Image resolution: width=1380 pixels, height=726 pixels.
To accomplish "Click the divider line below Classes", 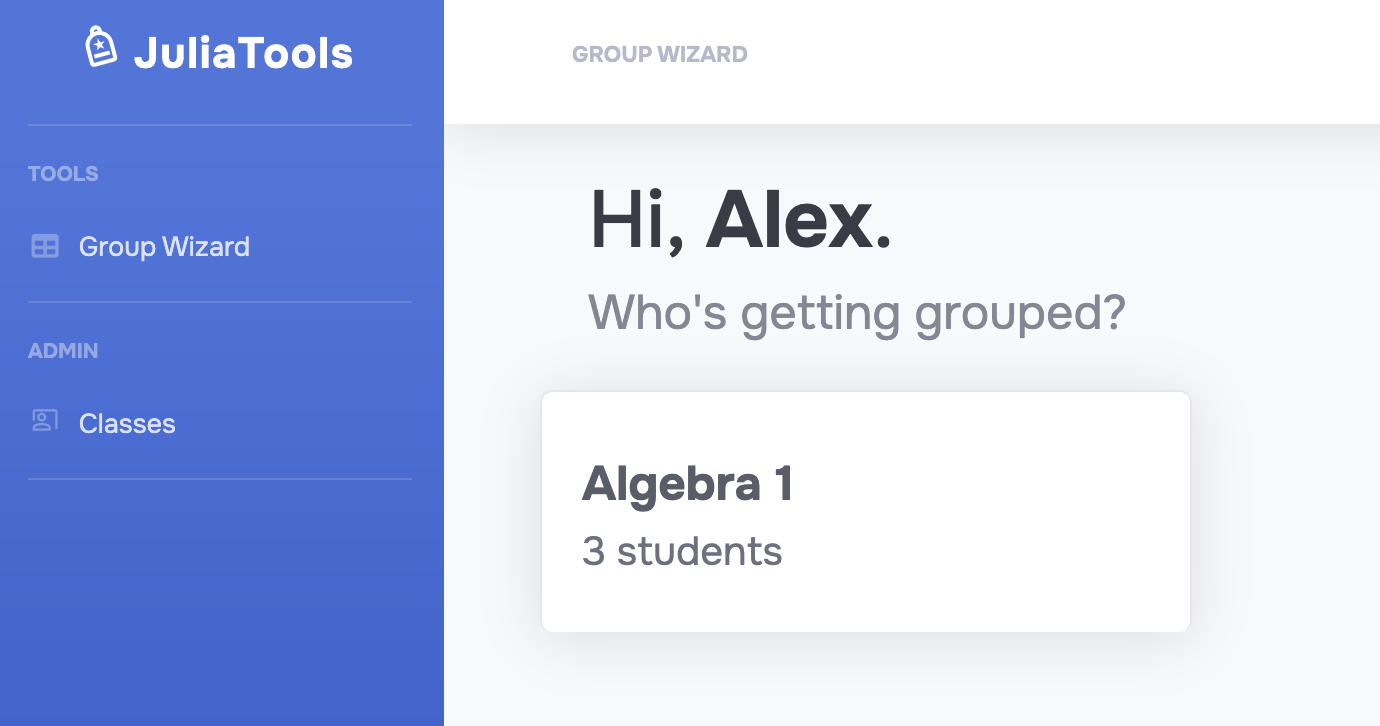I will pos(220,479).
